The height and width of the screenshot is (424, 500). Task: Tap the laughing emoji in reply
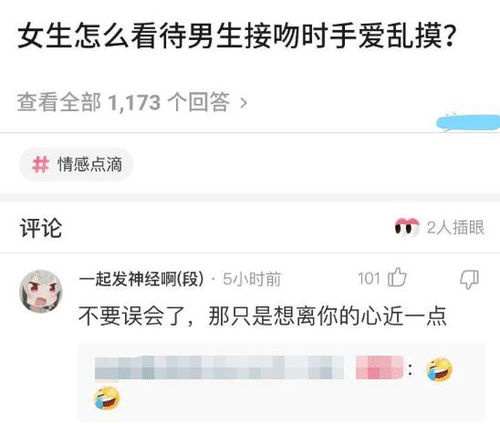(439, 369)
